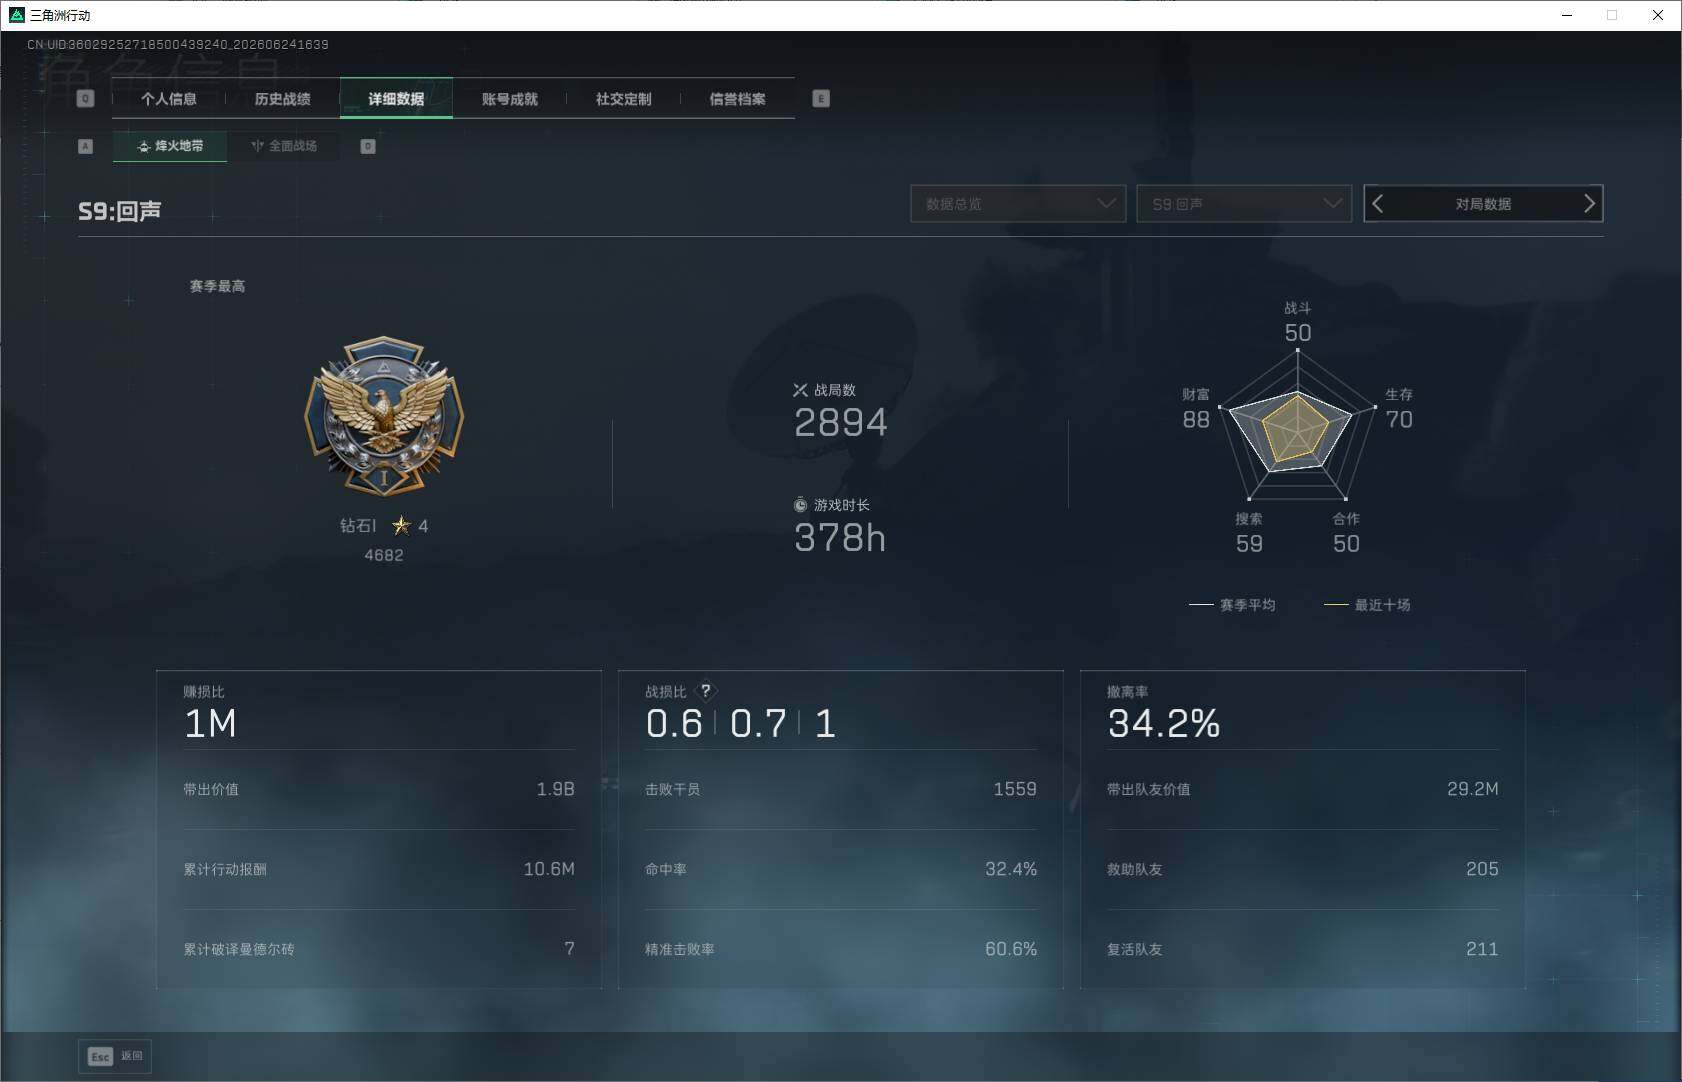Click the 累计行动报酬 value 10.6M

click(549, 869)
